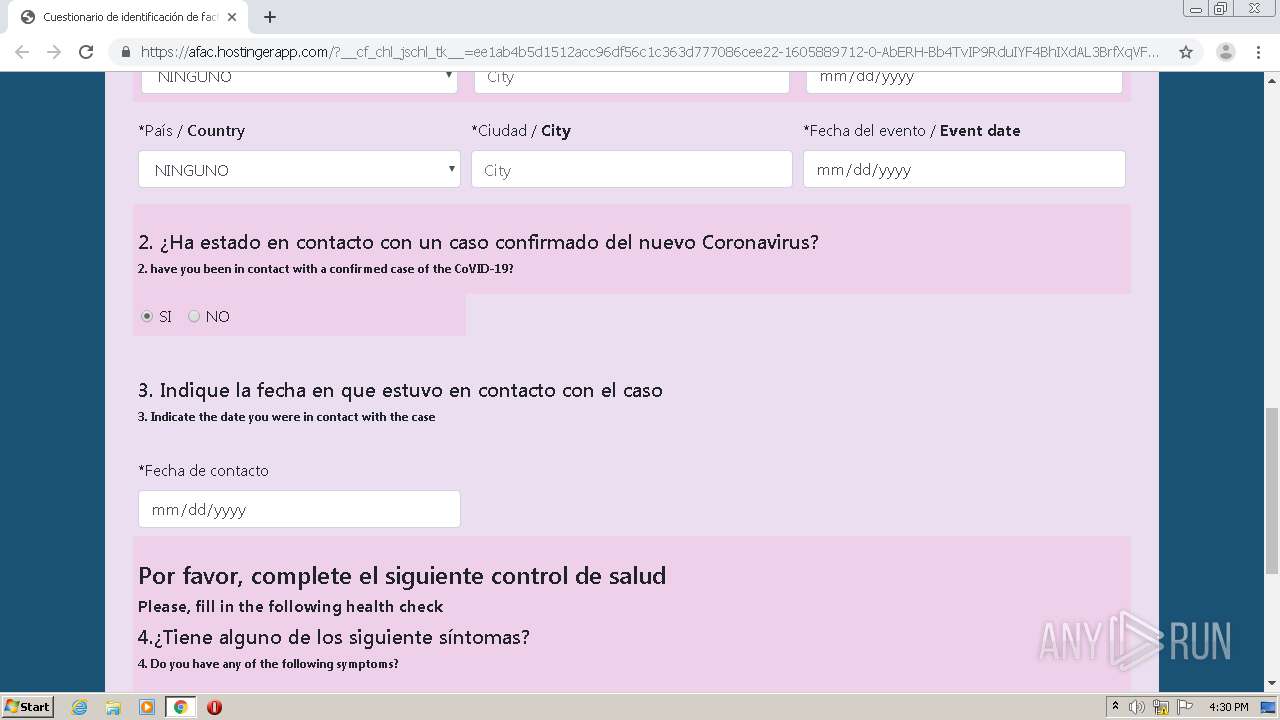The height and width of the screenshot is (720, 1280).
Task: Open Internet Explorer from taskbar
Action: (x=80, y=707)
